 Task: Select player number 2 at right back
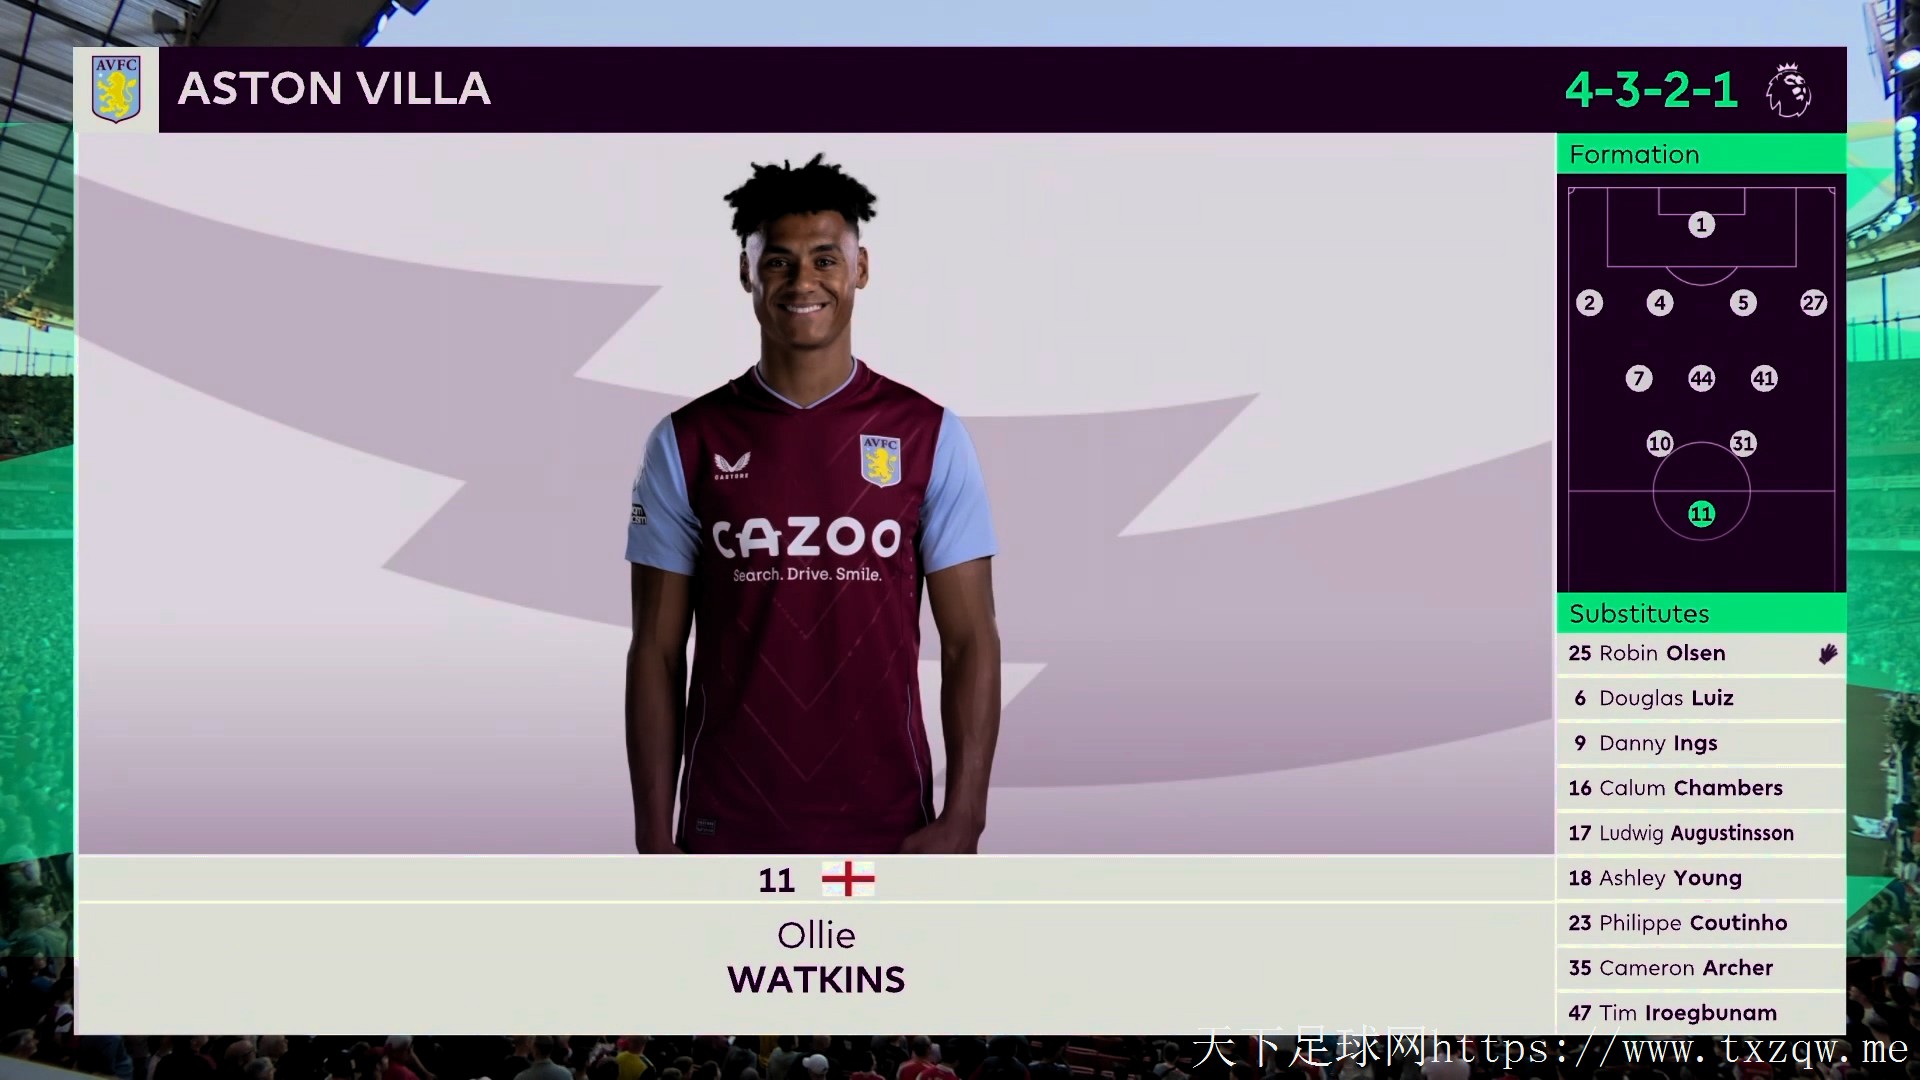(1589, 303)
